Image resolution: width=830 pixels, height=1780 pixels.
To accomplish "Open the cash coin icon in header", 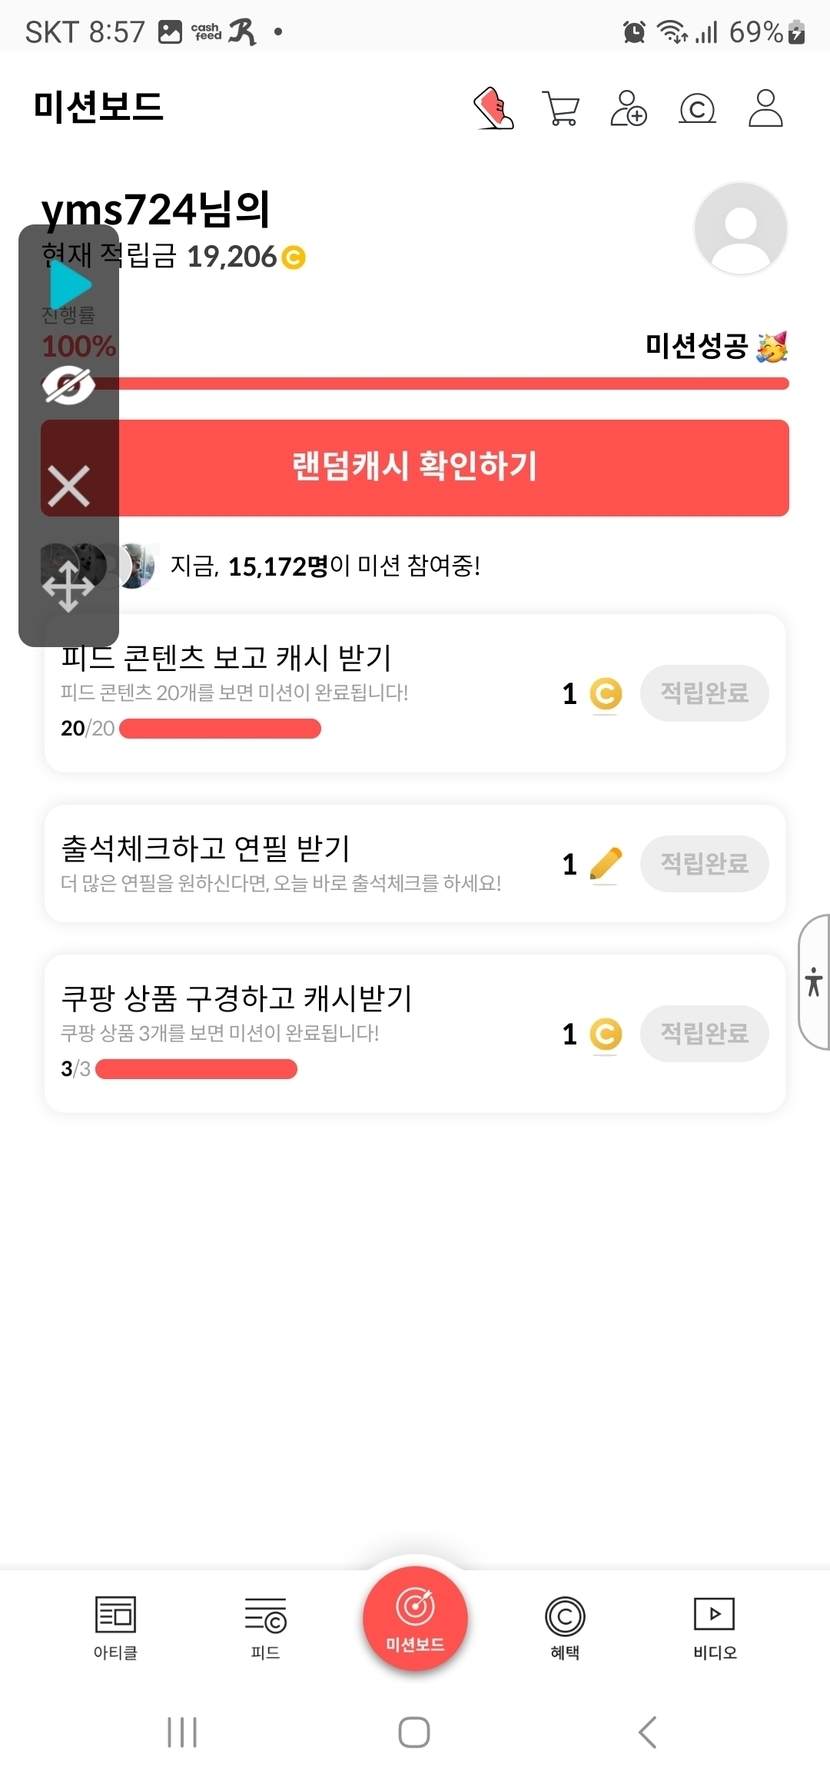I will point(697,108).
